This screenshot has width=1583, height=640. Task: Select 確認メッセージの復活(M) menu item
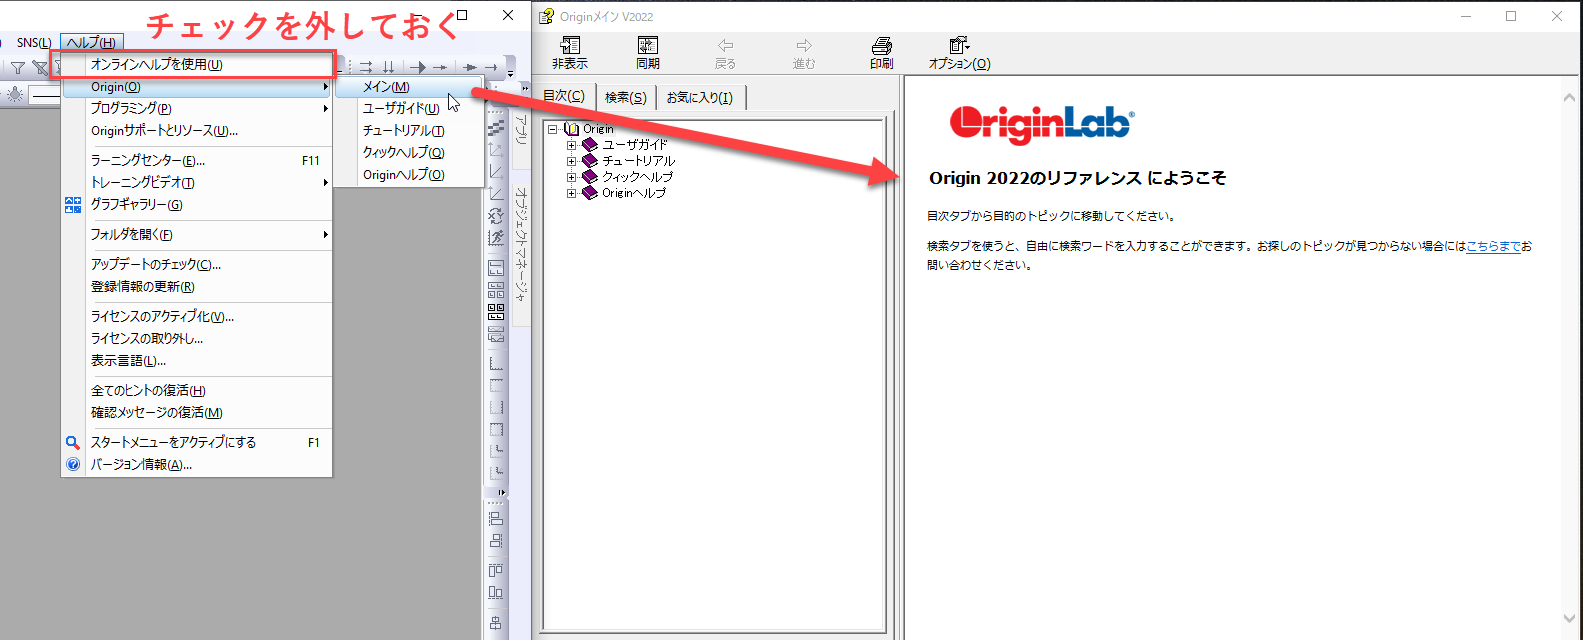pos(196,412)
